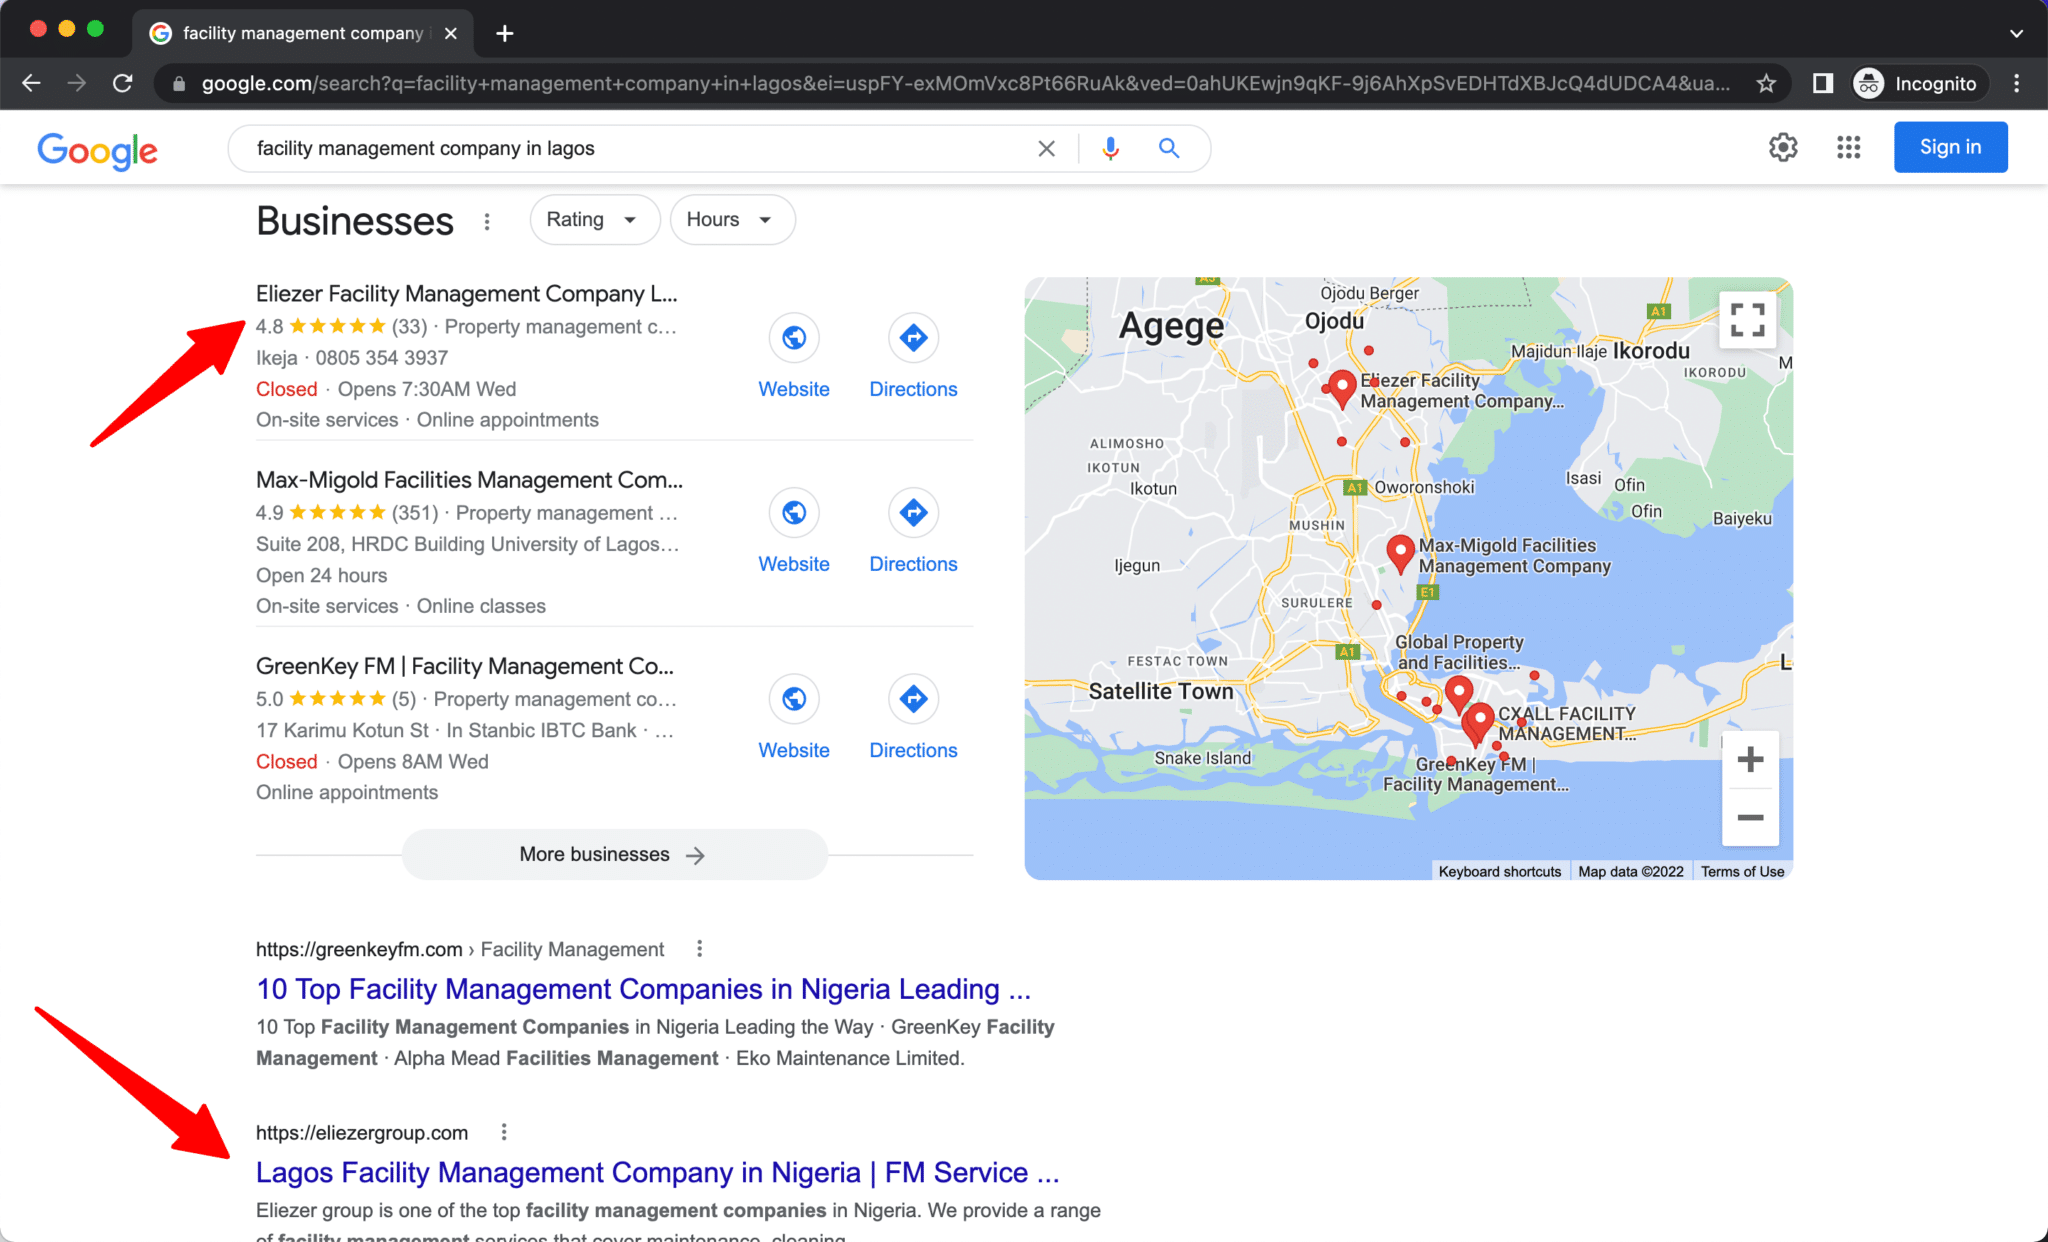
Task: Click the Global Property and Facilities pin
Action: pyautogui.click(x=1459, y=692)
